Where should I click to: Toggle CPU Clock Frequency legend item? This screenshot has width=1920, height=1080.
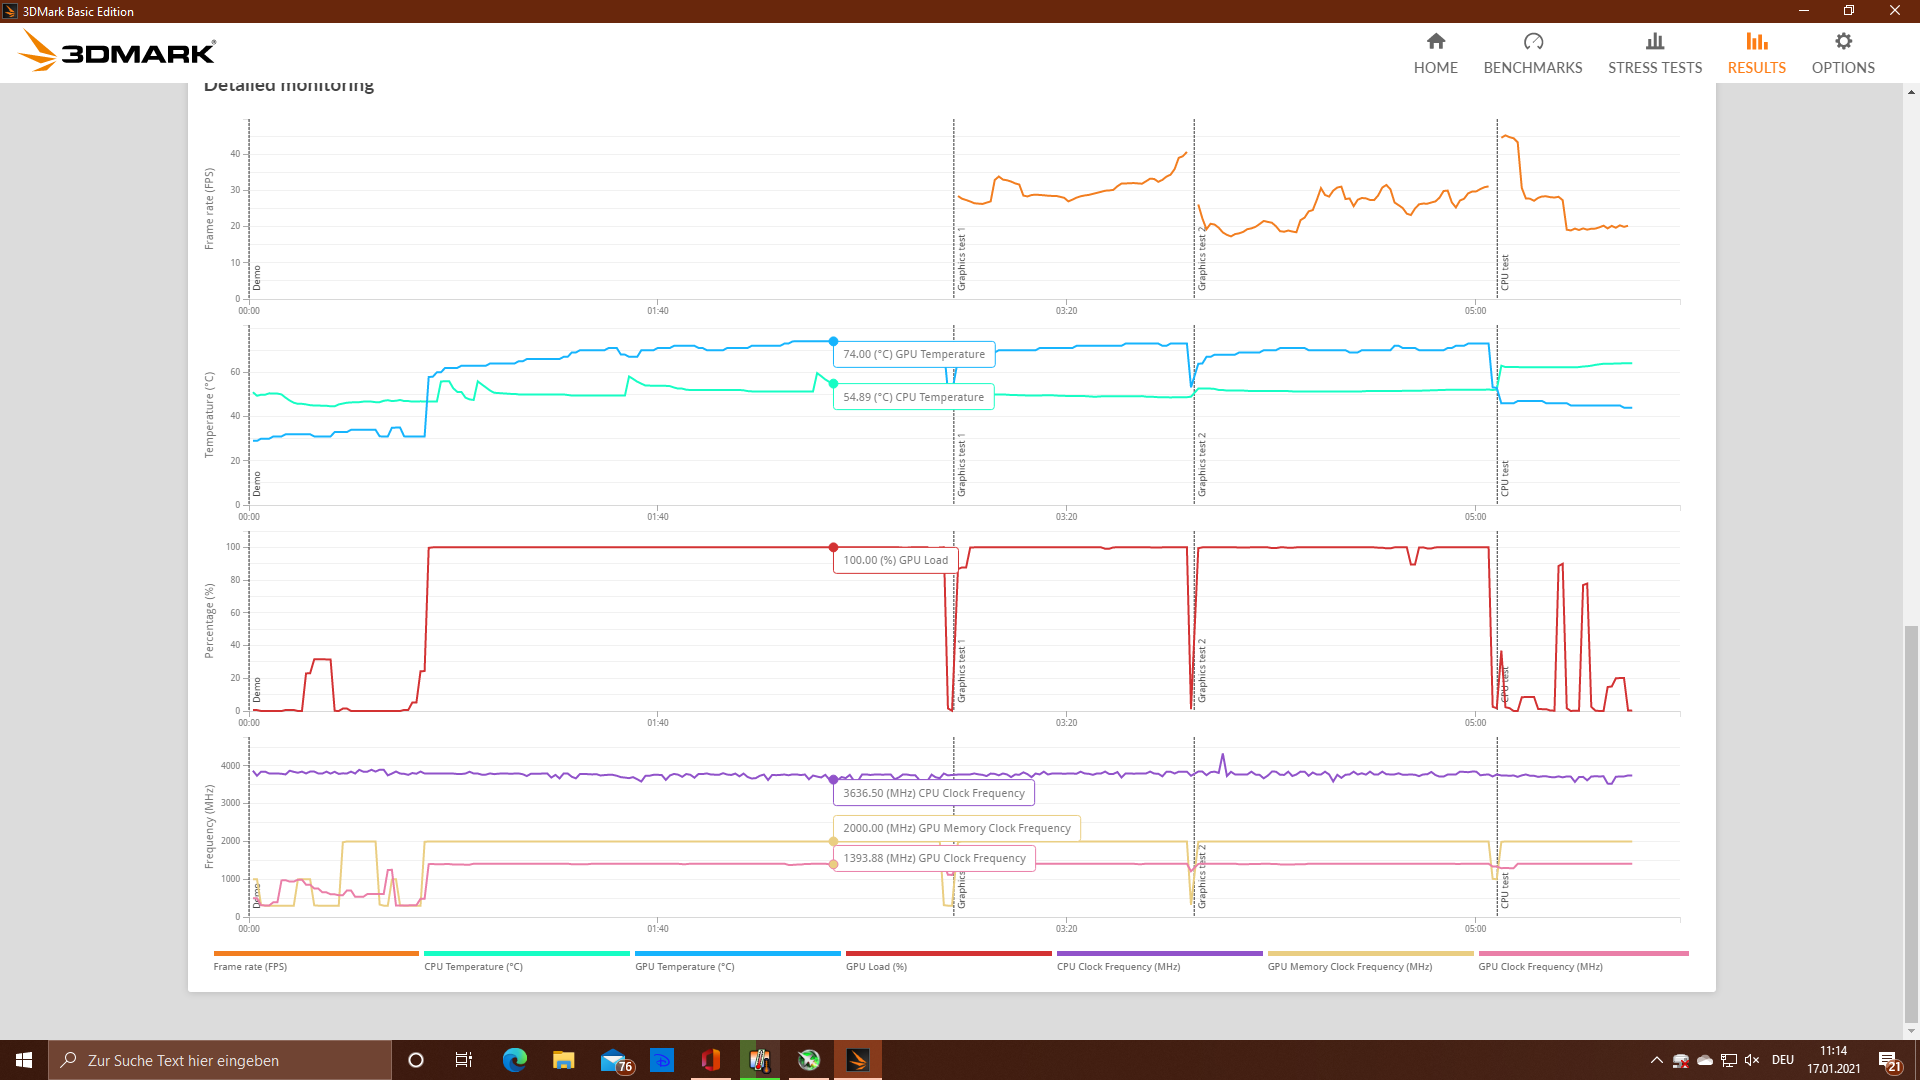click(x=1159, y=961)
